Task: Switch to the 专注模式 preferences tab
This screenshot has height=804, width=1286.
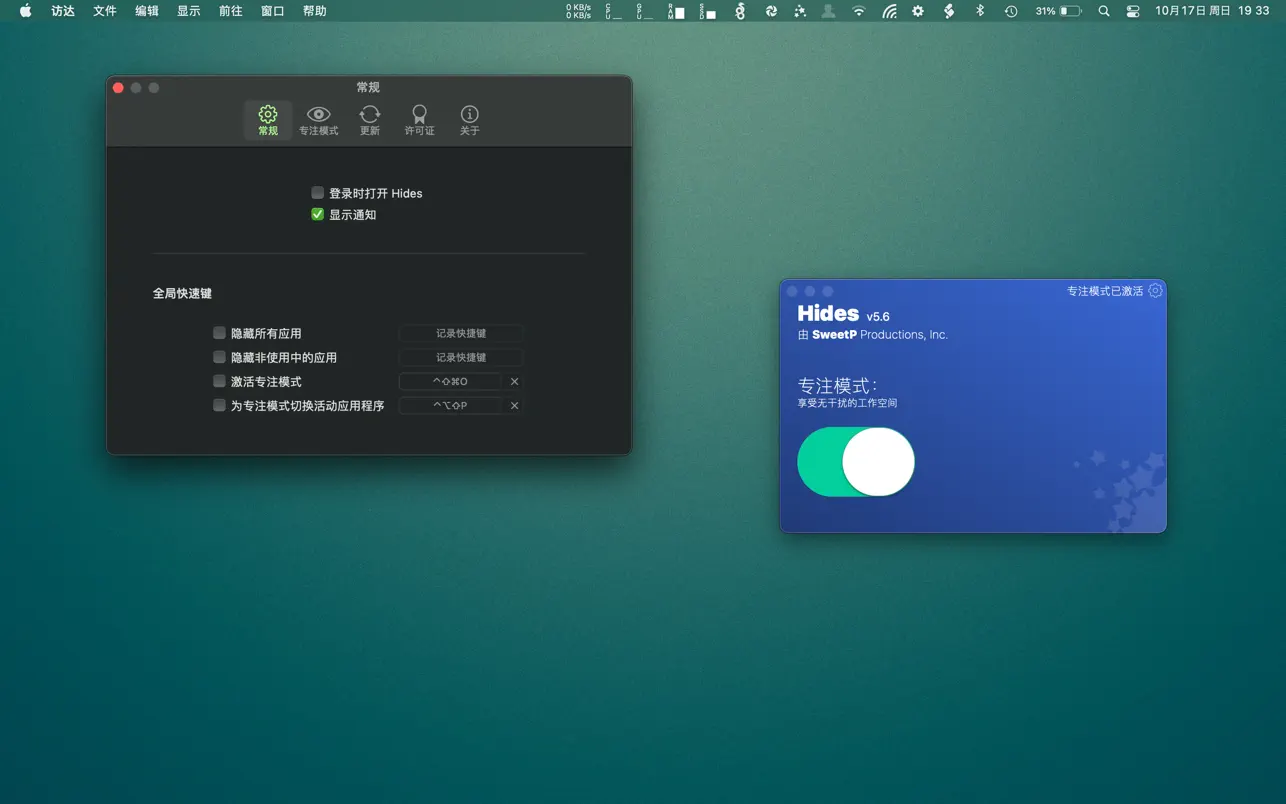Action: click(x=318, y=120)
